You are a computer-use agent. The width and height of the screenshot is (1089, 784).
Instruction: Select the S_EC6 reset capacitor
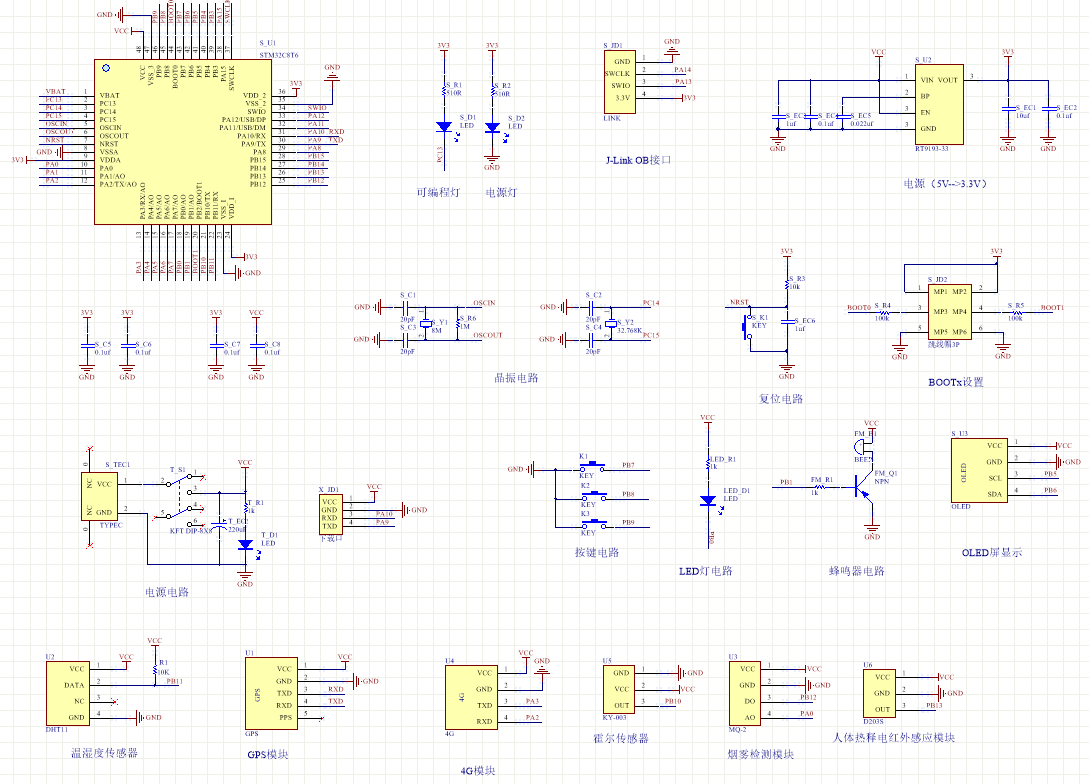[786, 322]
